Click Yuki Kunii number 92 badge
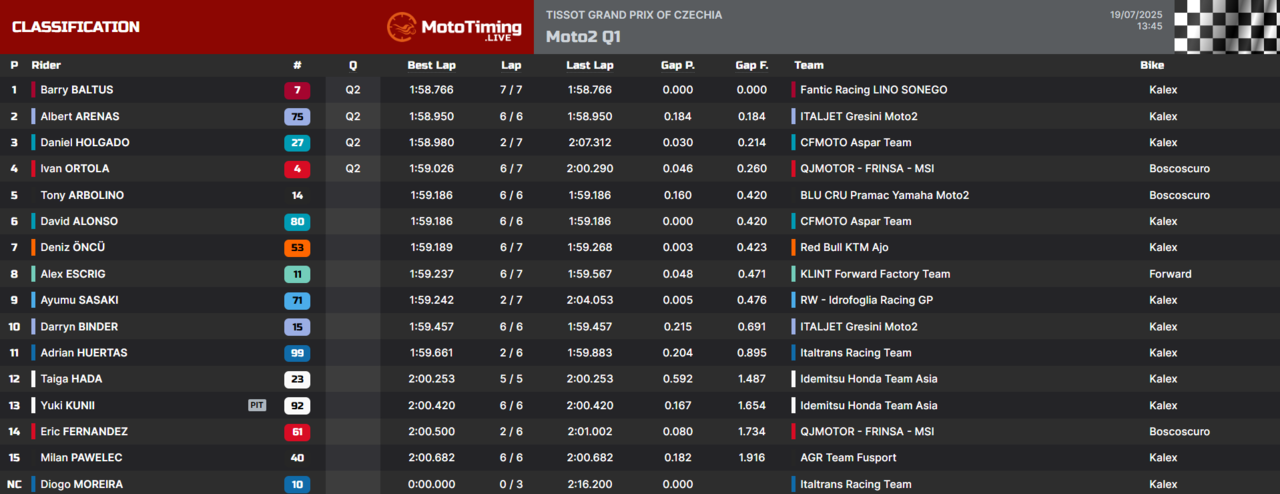This screenshot has width=1280, height=494. (x=297, y=405)
